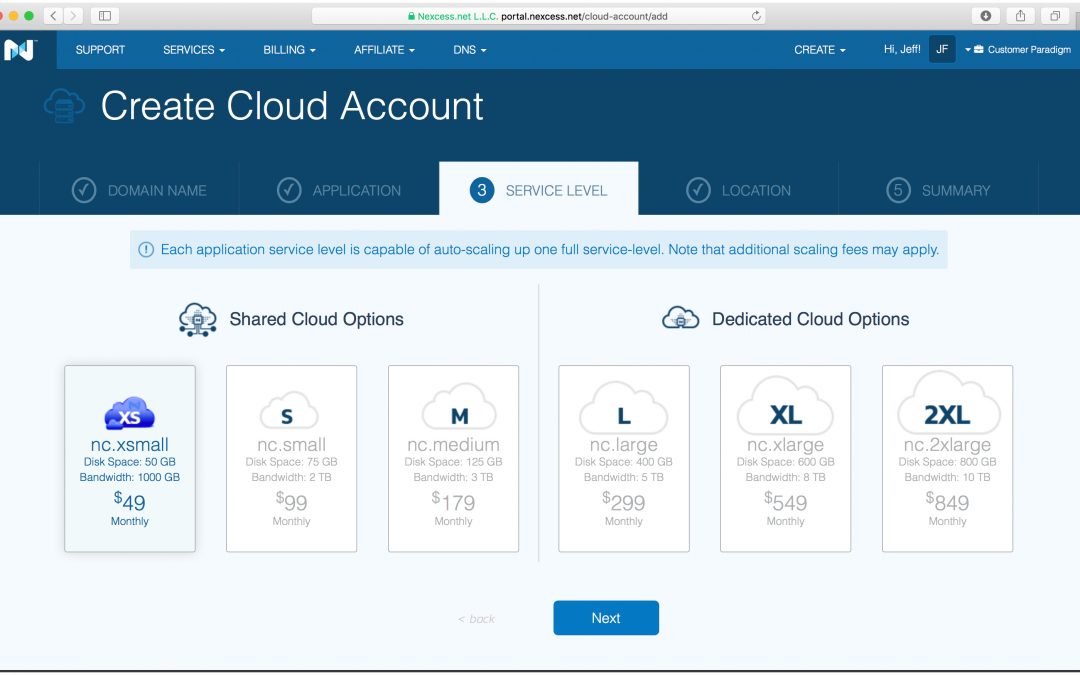1080x675 pixels.
Task: Click the Safari address bar
Action: pos(540,16)
